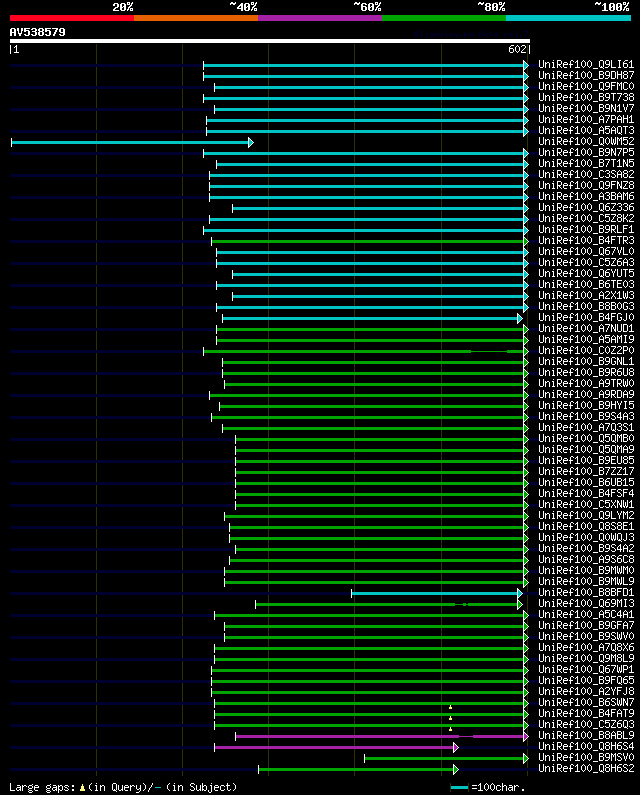
Task: Select the UniRef100_Q6Z336 label
Action: click(x=586, y=207)
